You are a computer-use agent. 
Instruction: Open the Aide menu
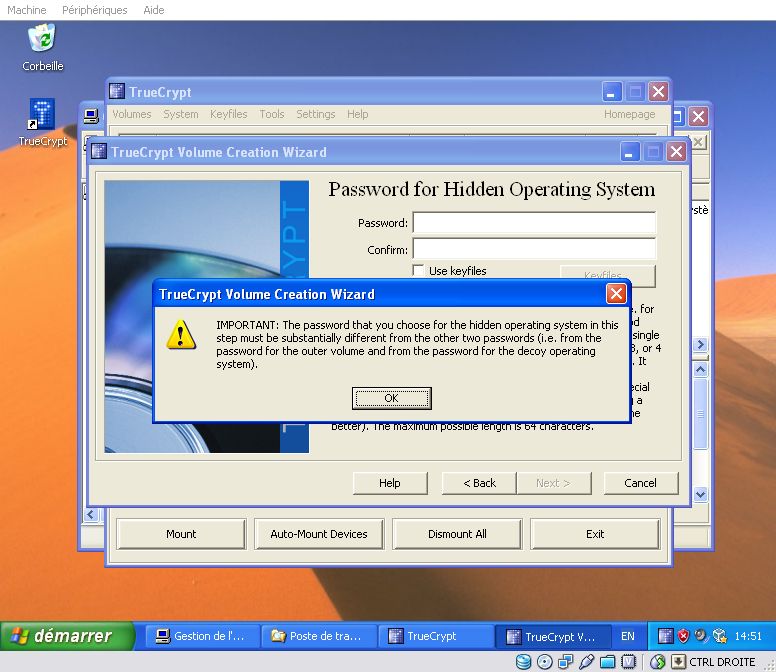[153, 10]
